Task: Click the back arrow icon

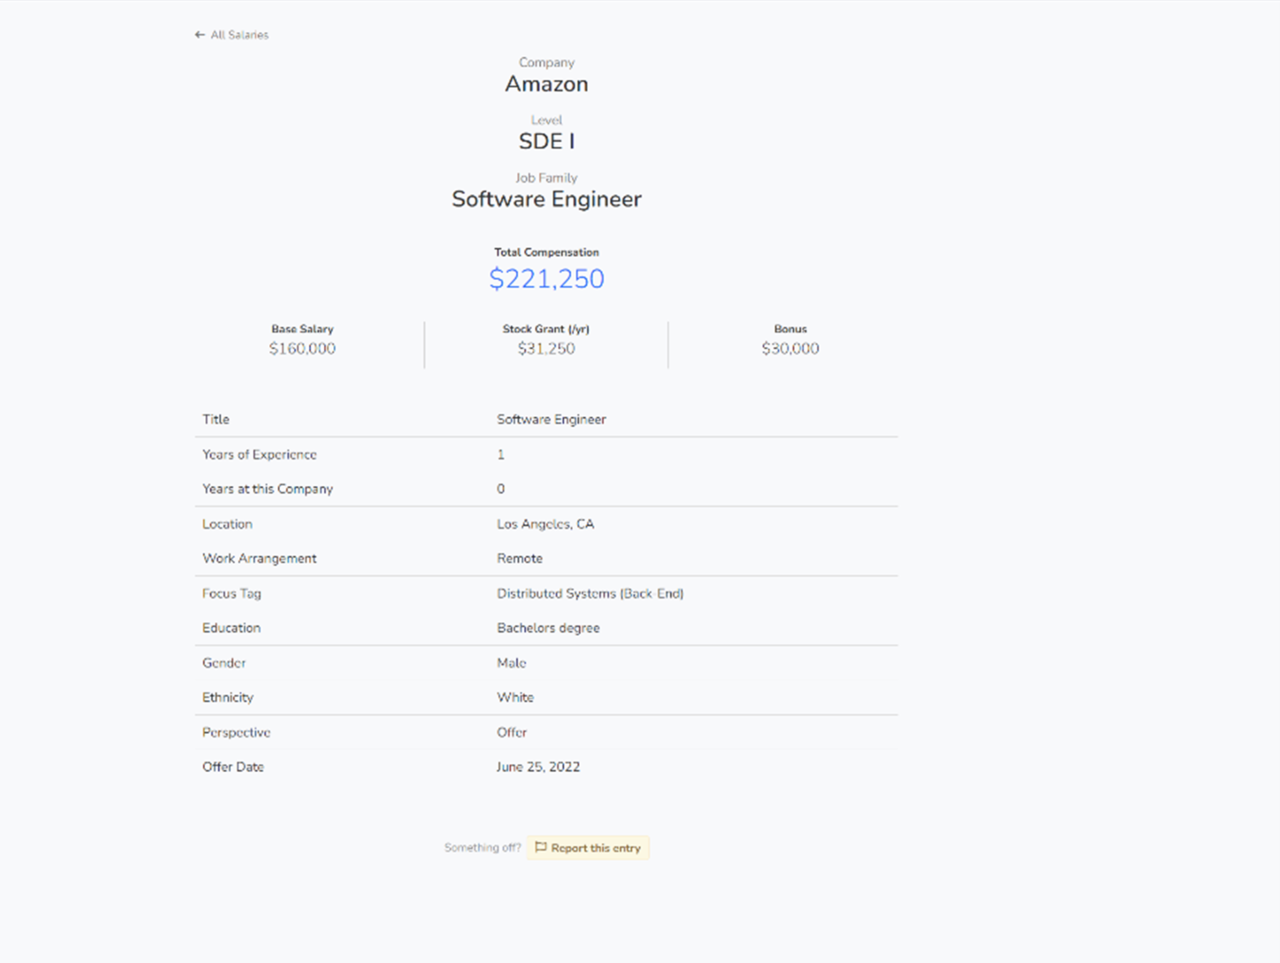Action: tap(200, 35)
